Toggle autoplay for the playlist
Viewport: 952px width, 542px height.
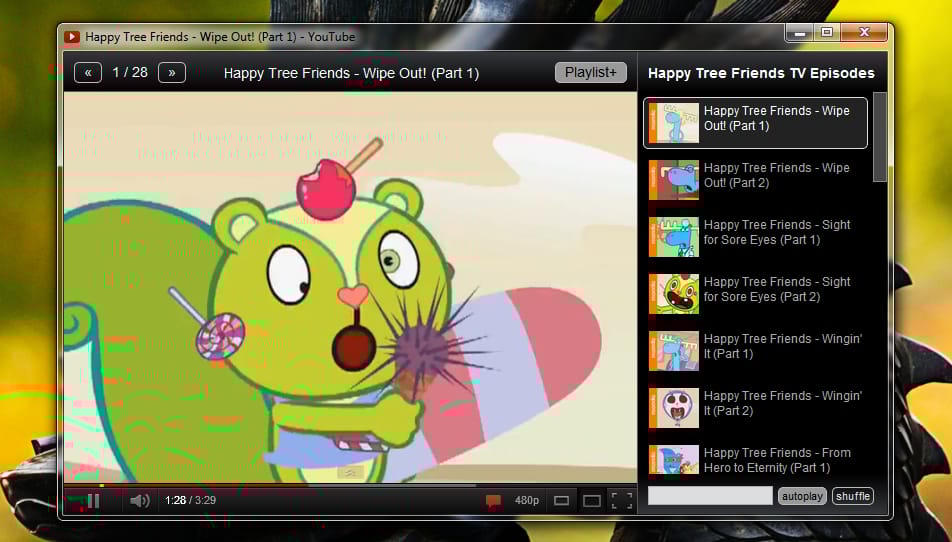802,496
